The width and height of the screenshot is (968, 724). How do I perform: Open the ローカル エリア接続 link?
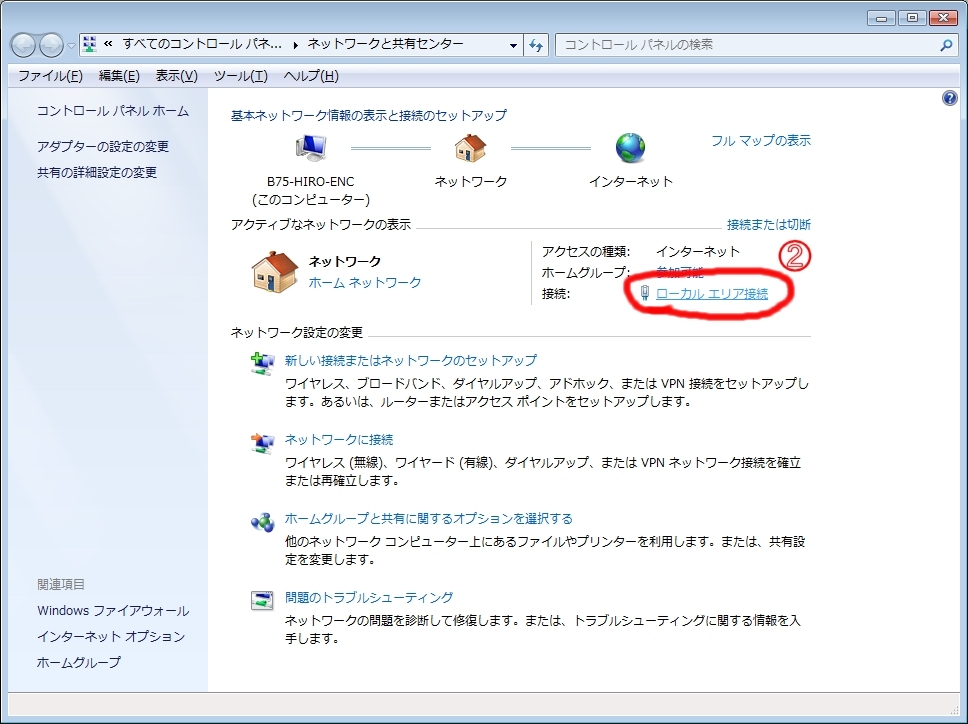pyautogui.click(x=711, y=294)
